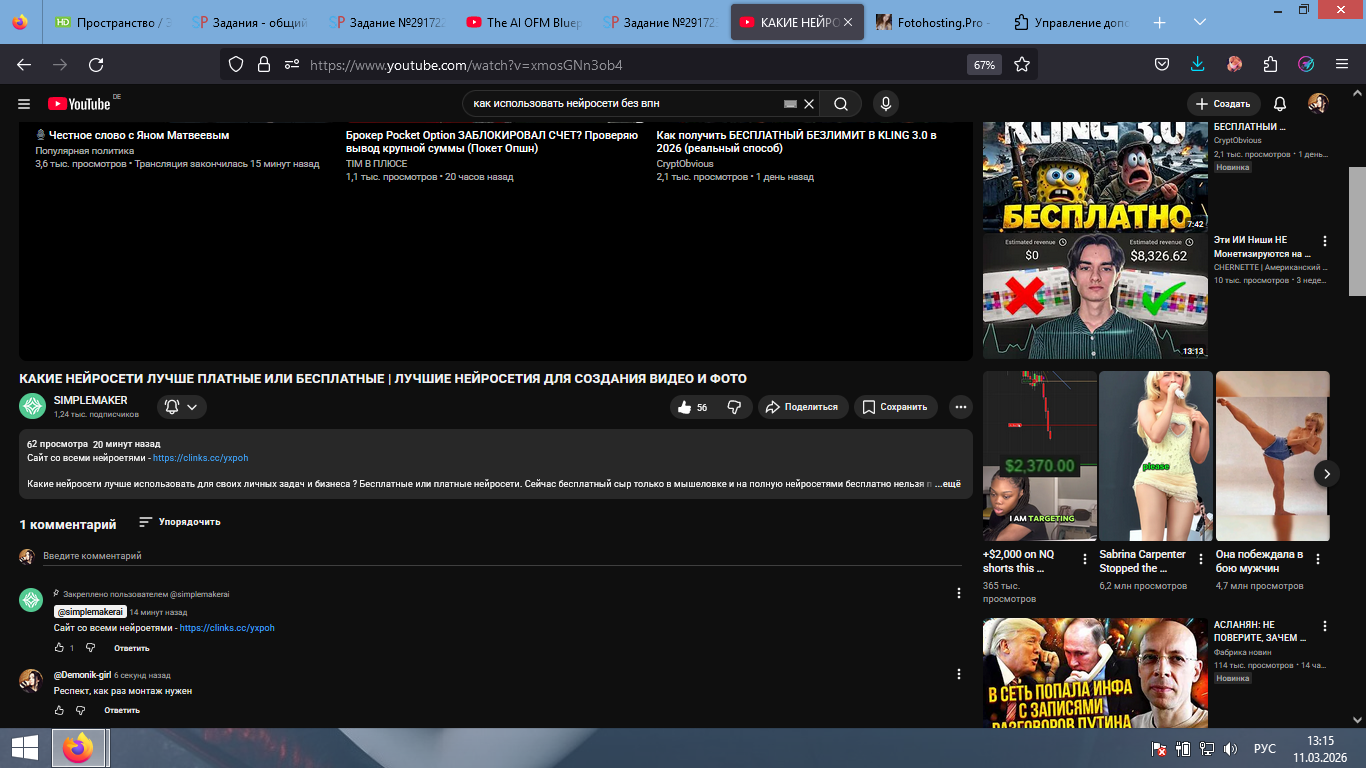The image size is (1366, 768).
Task: Save page to Pocket
Action: tap(1162, 64)
